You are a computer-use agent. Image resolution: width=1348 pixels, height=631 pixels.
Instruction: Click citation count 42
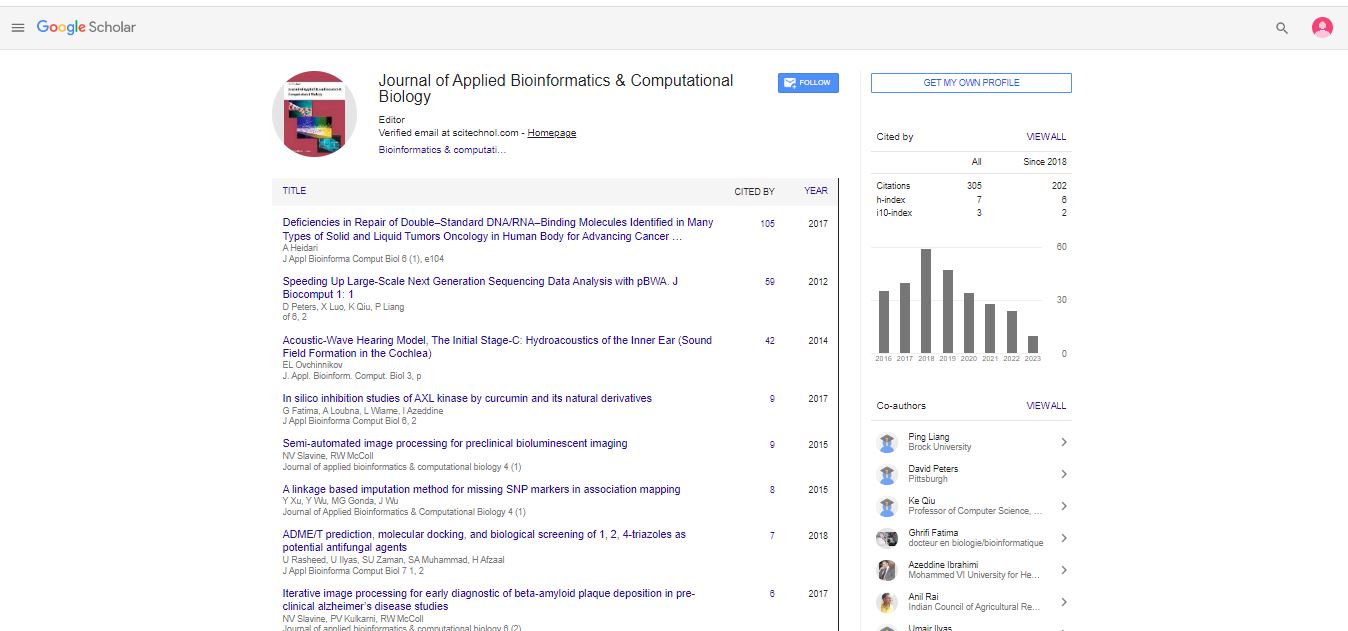770,341
